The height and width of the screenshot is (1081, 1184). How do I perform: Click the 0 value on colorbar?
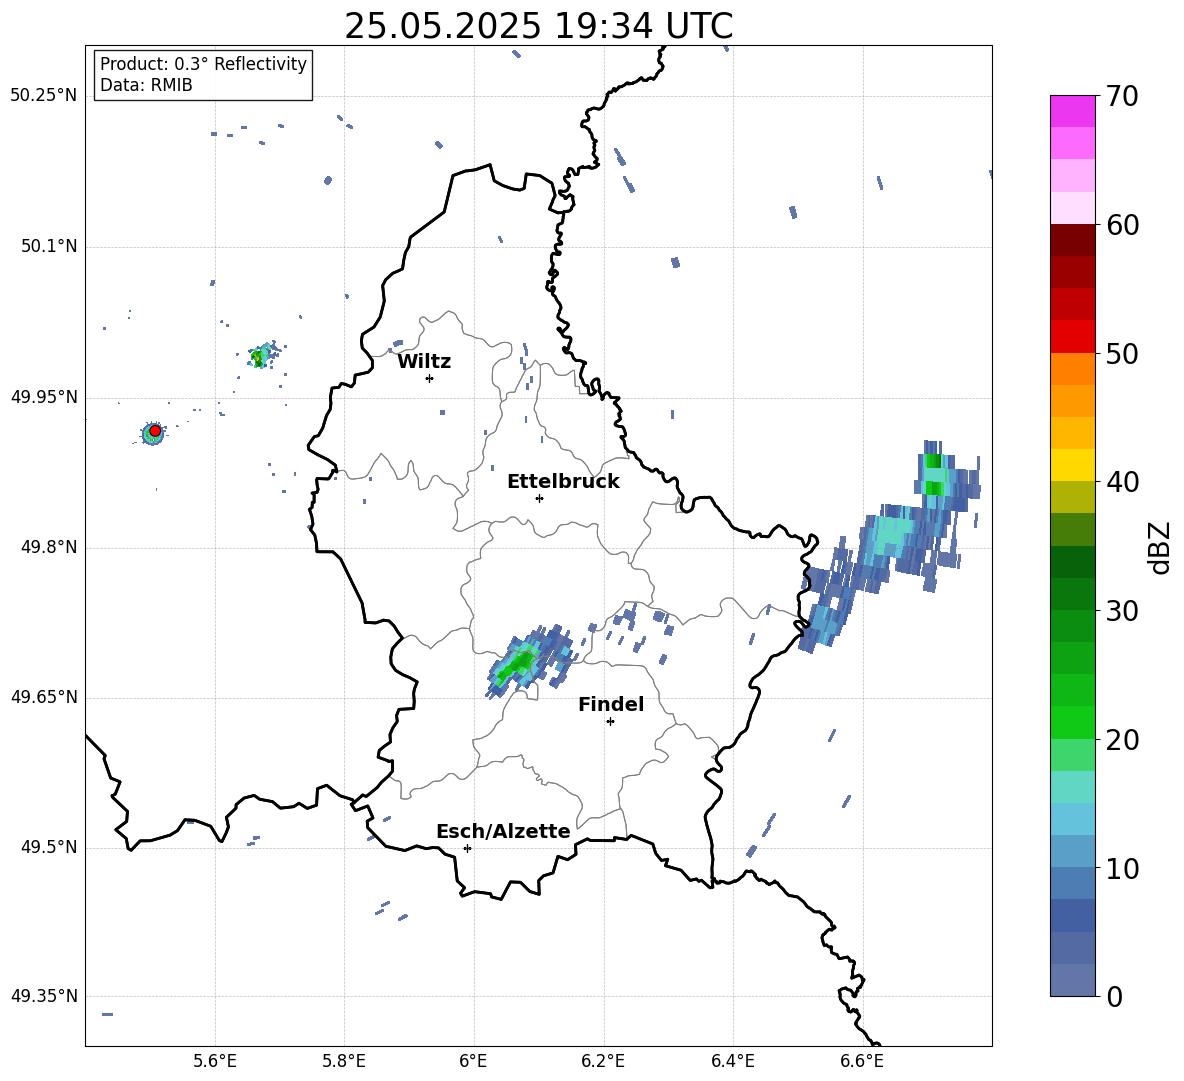coord(1114,996)
